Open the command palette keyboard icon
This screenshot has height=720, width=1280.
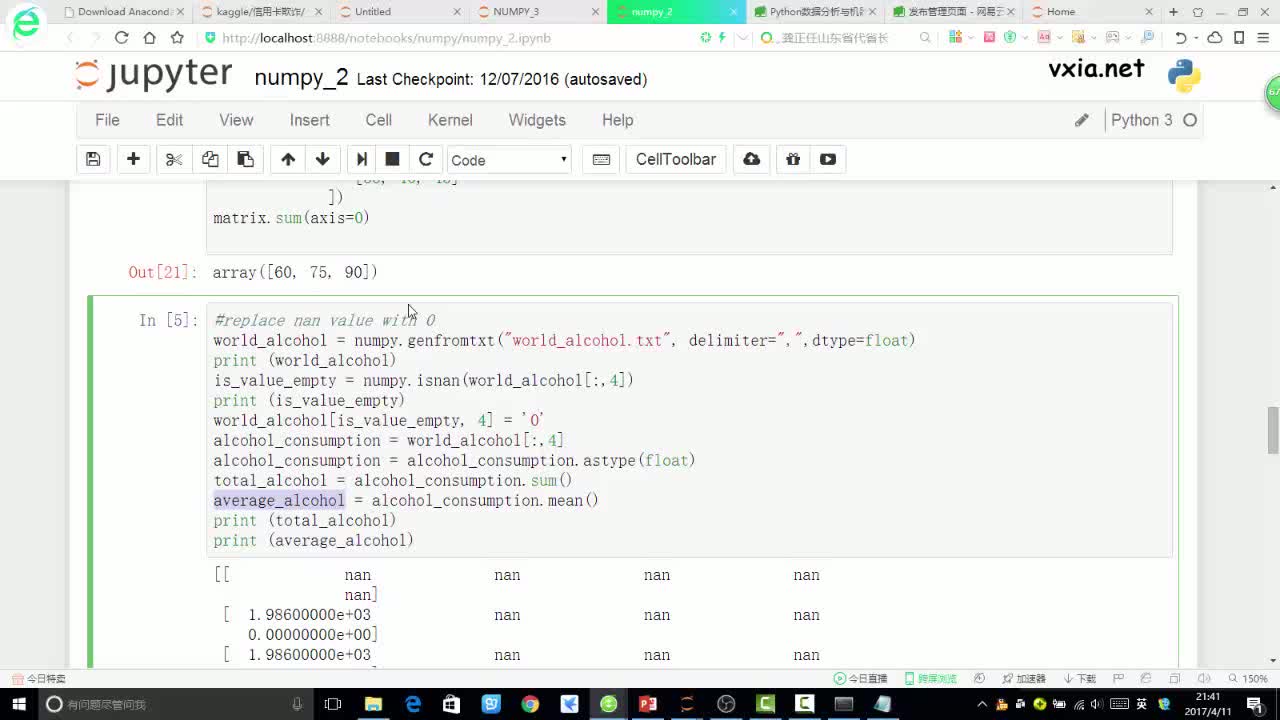(x=601, y=159)
